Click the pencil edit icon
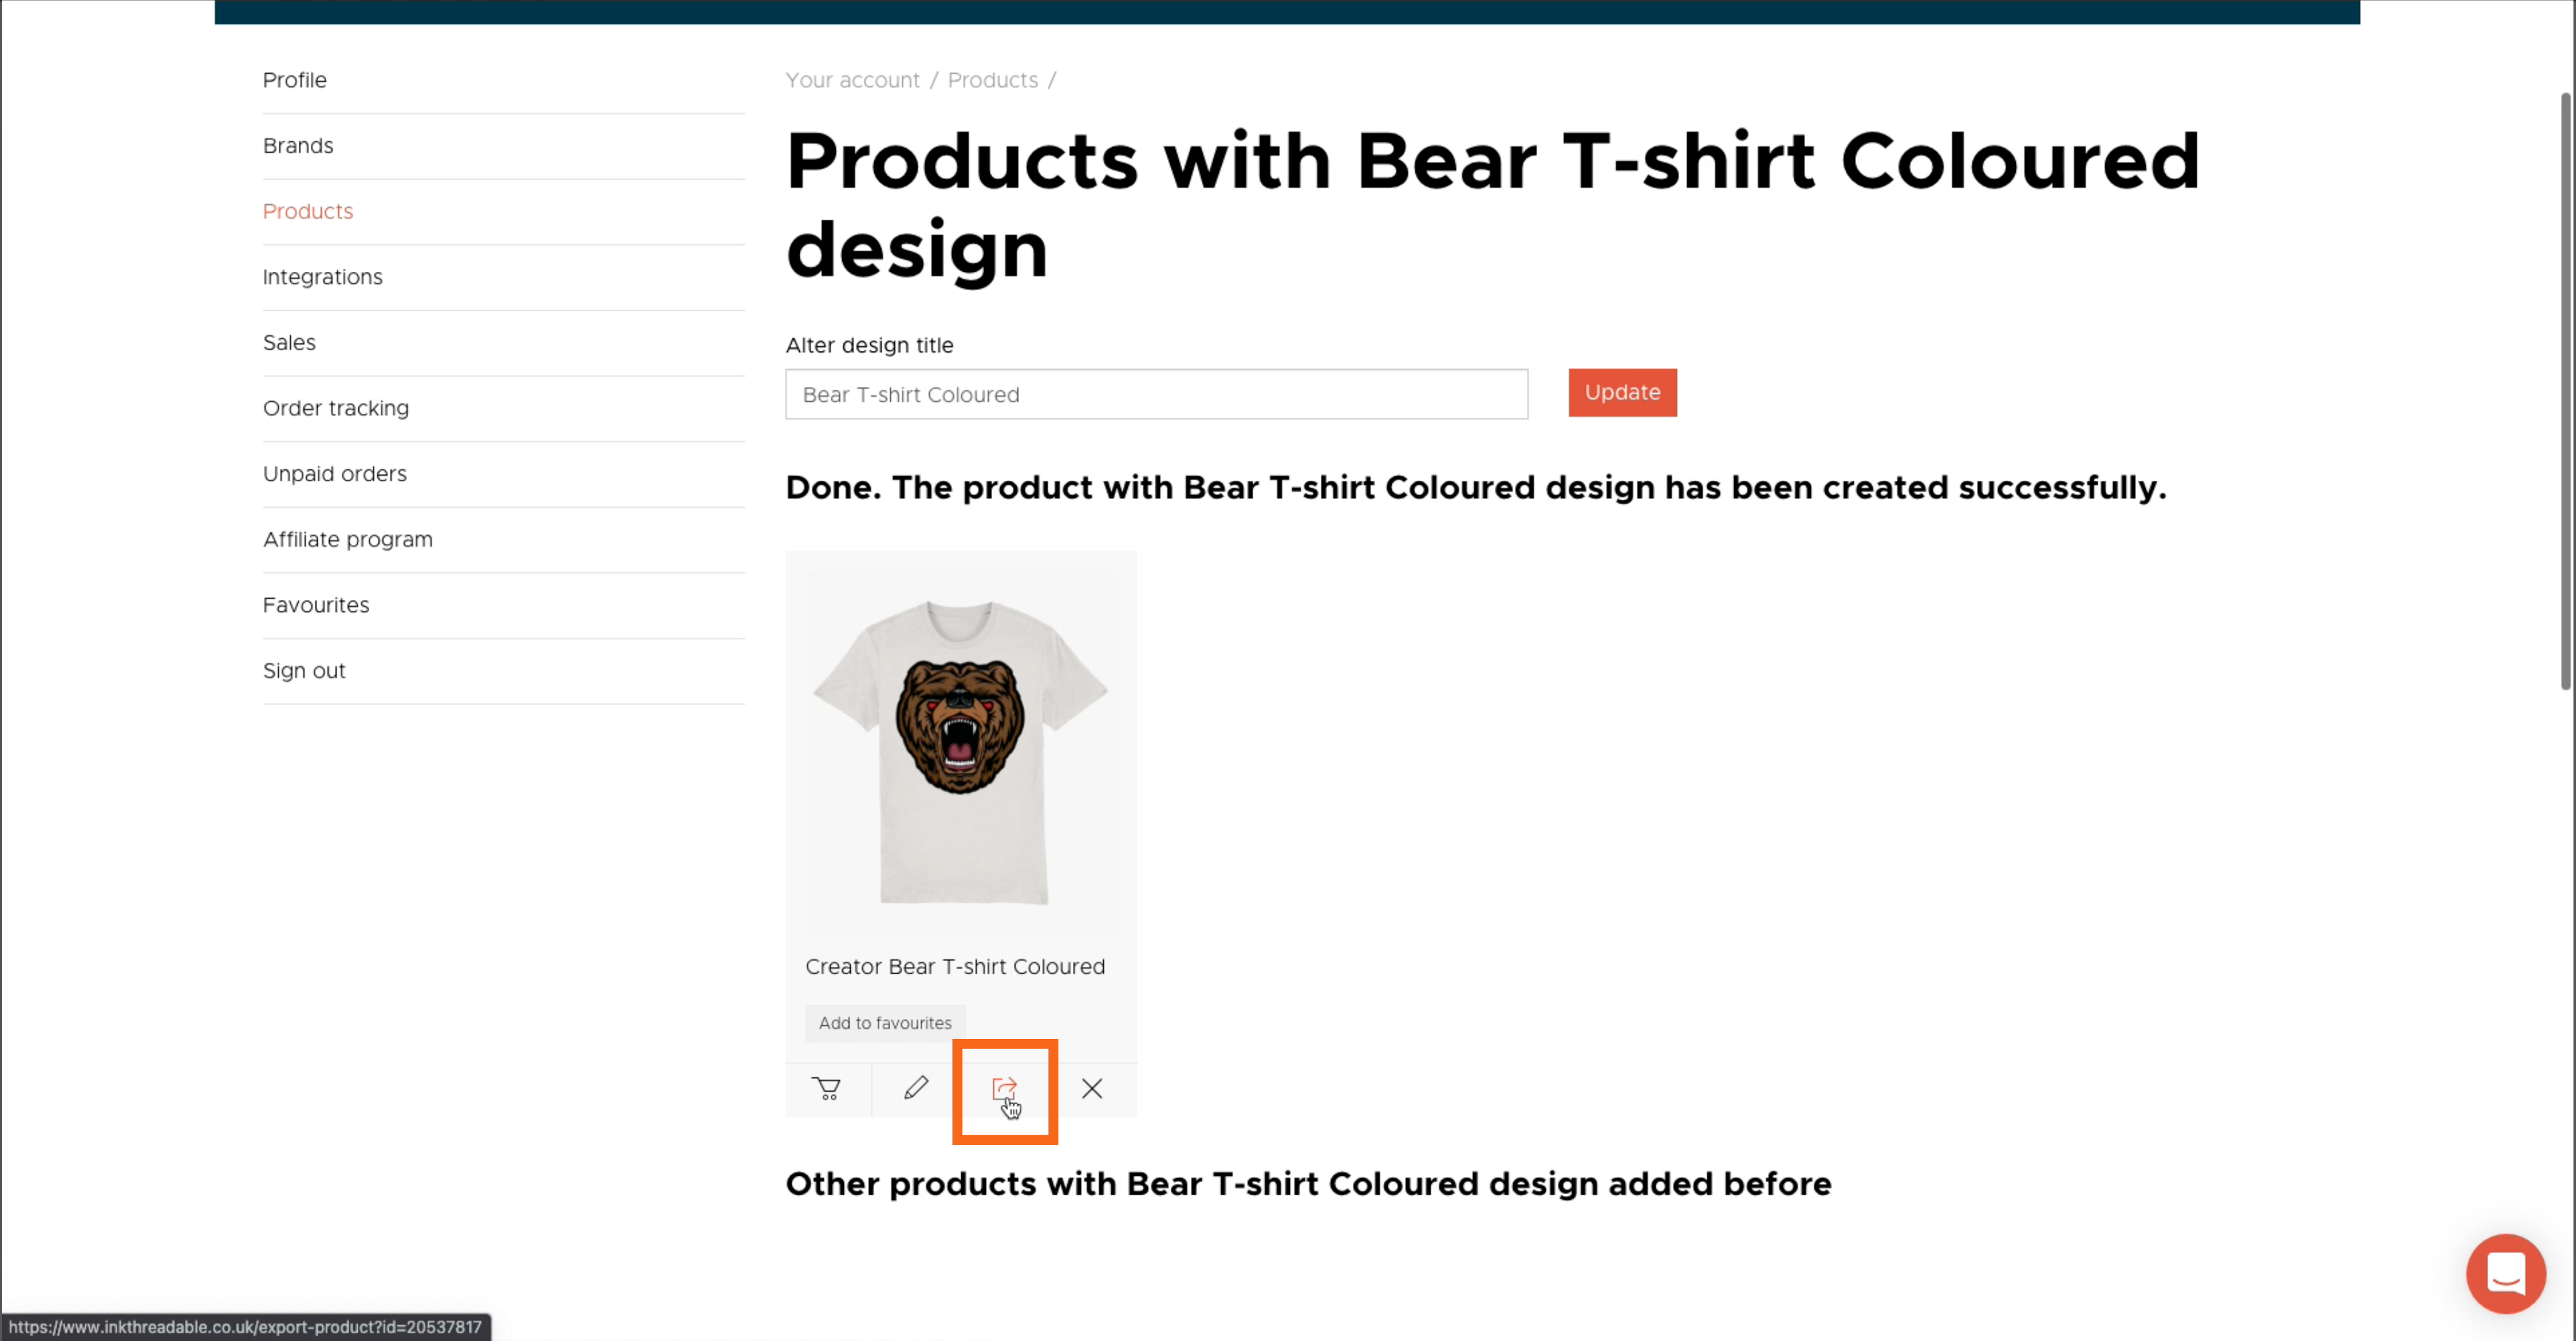Screen dimensions: 2576x1341 pyautogui.click(x=915, y=1088)
